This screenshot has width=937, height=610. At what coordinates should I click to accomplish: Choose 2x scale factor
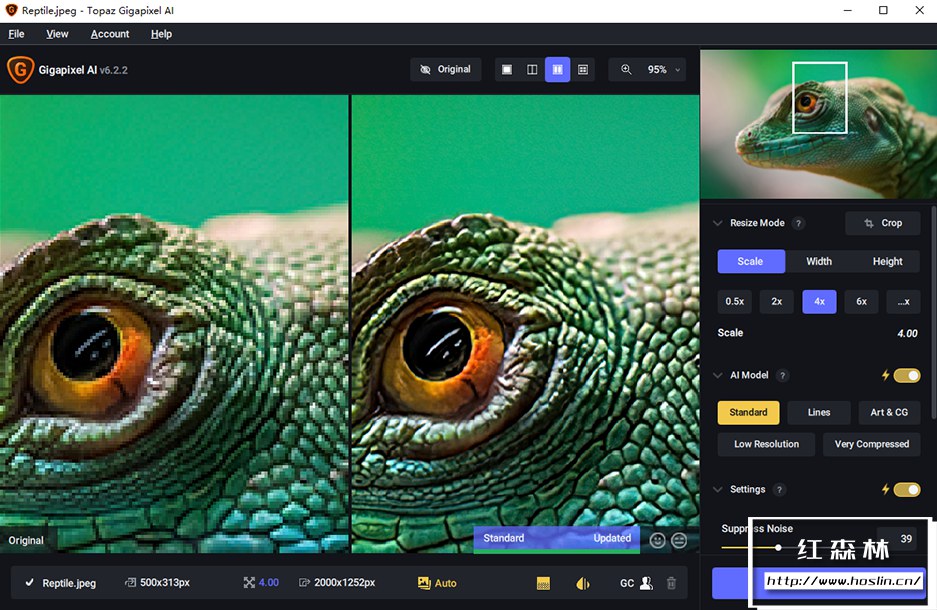coord(777,301)
